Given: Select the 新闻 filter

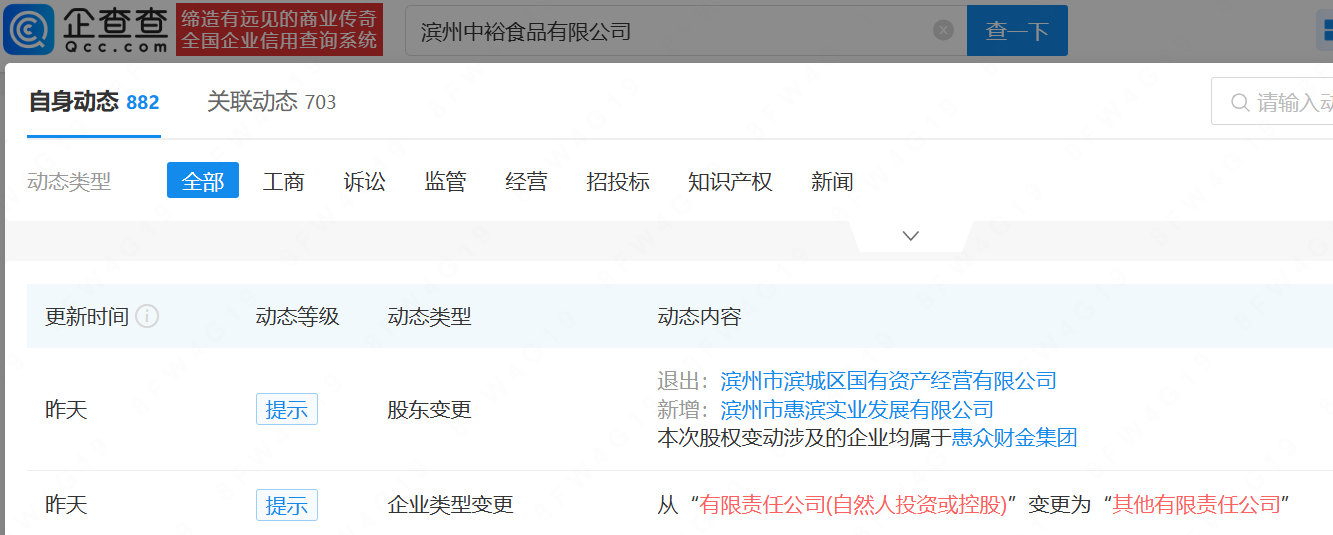Looking at the screenshot, I should [x=832, y=181].
